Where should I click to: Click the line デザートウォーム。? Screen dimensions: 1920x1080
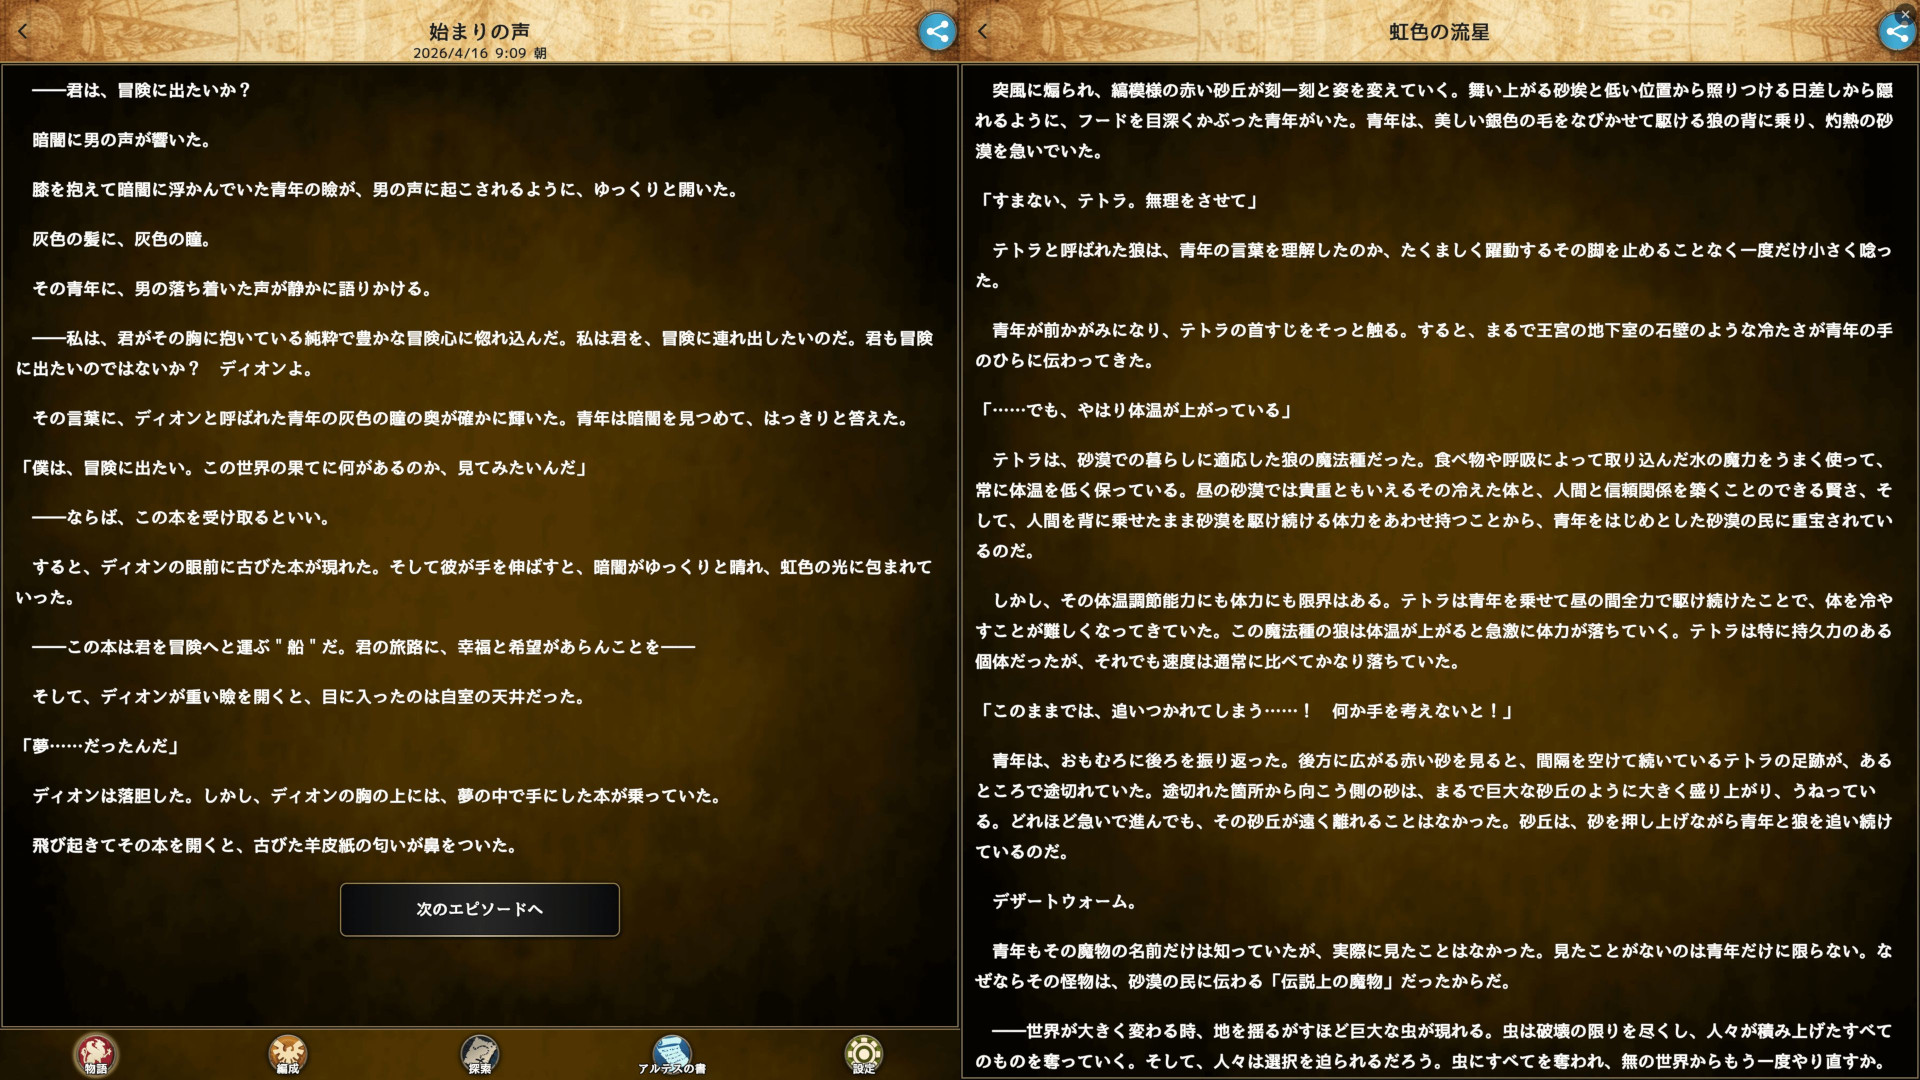click(1064, 901)
